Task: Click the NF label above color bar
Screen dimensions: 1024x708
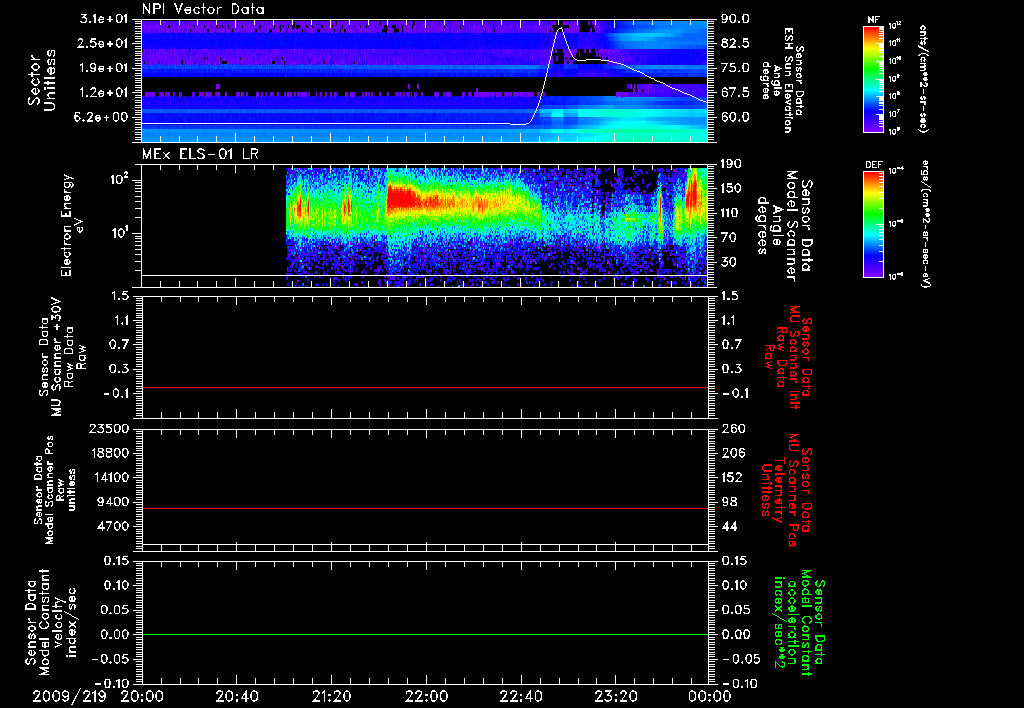Action: [x=874, y=20]
